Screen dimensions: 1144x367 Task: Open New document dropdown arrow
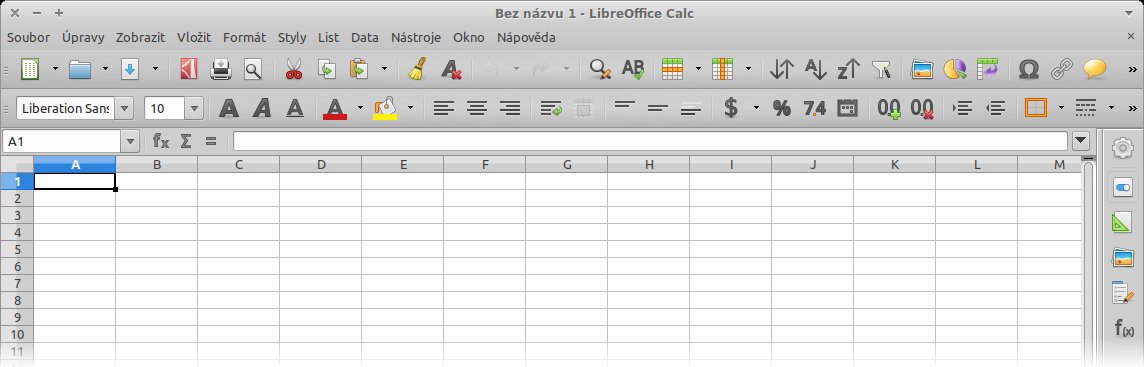(55, 69)
